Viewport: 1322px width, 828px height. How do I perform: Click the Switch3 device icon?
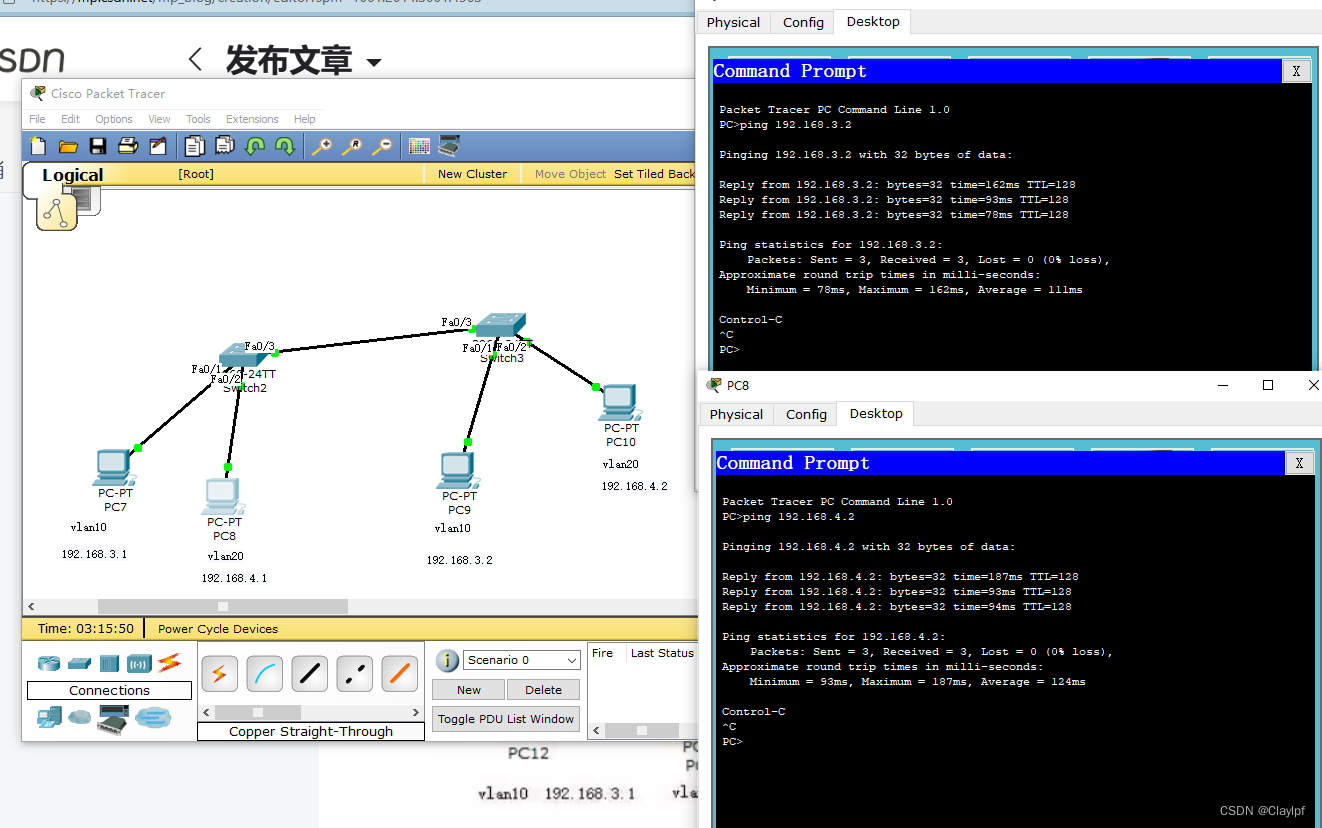pos(499,326)
